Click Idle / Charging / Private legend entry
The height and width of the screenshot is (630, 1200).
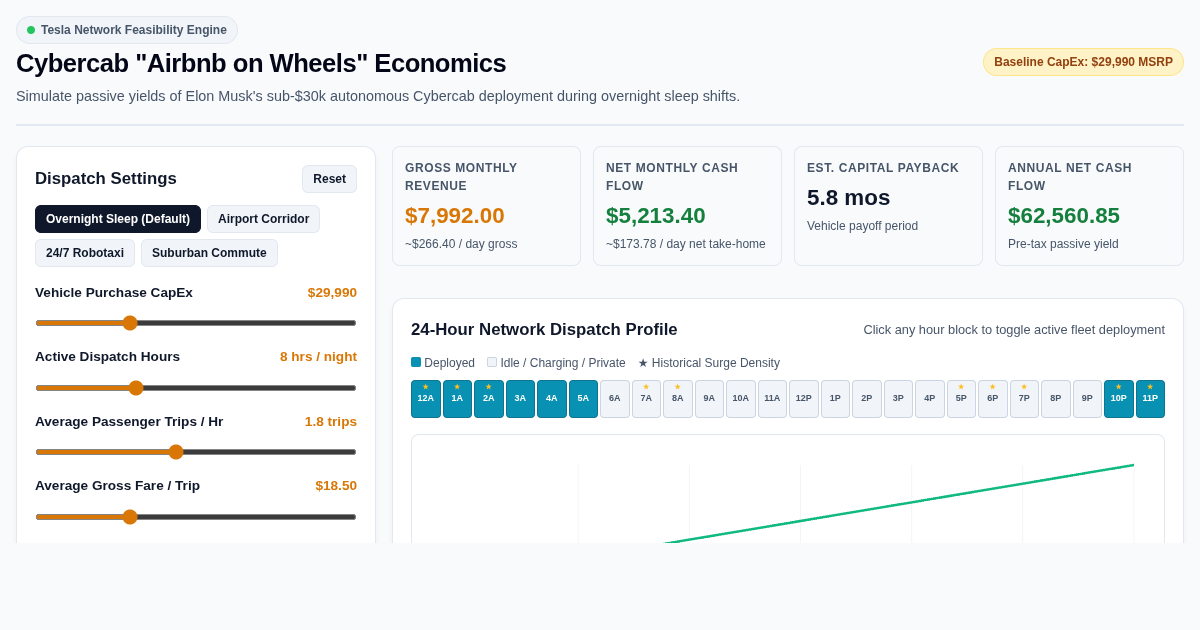[556, 363]
